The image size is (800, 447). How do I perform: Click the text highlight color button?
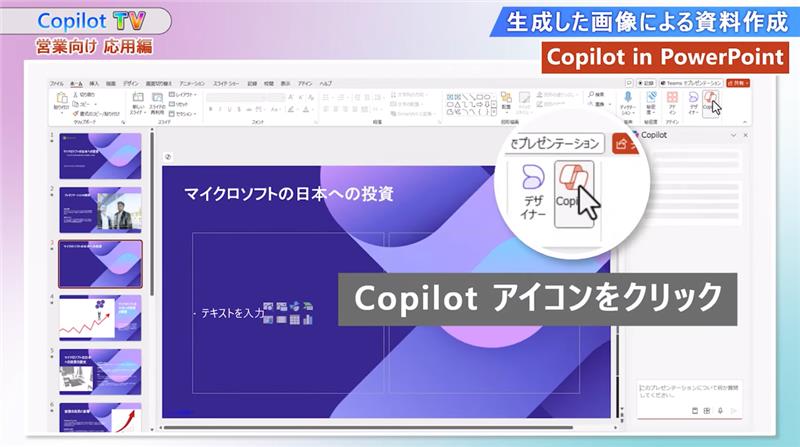(x=291, y=109)
